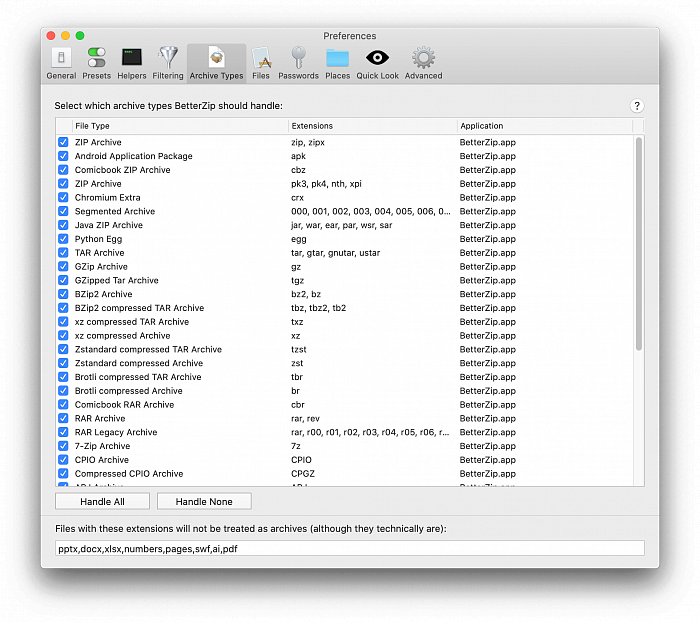Select the GZipped Tar Archive row
The width and height of the screenshot is (700, 622).
(x=344, y=280)
